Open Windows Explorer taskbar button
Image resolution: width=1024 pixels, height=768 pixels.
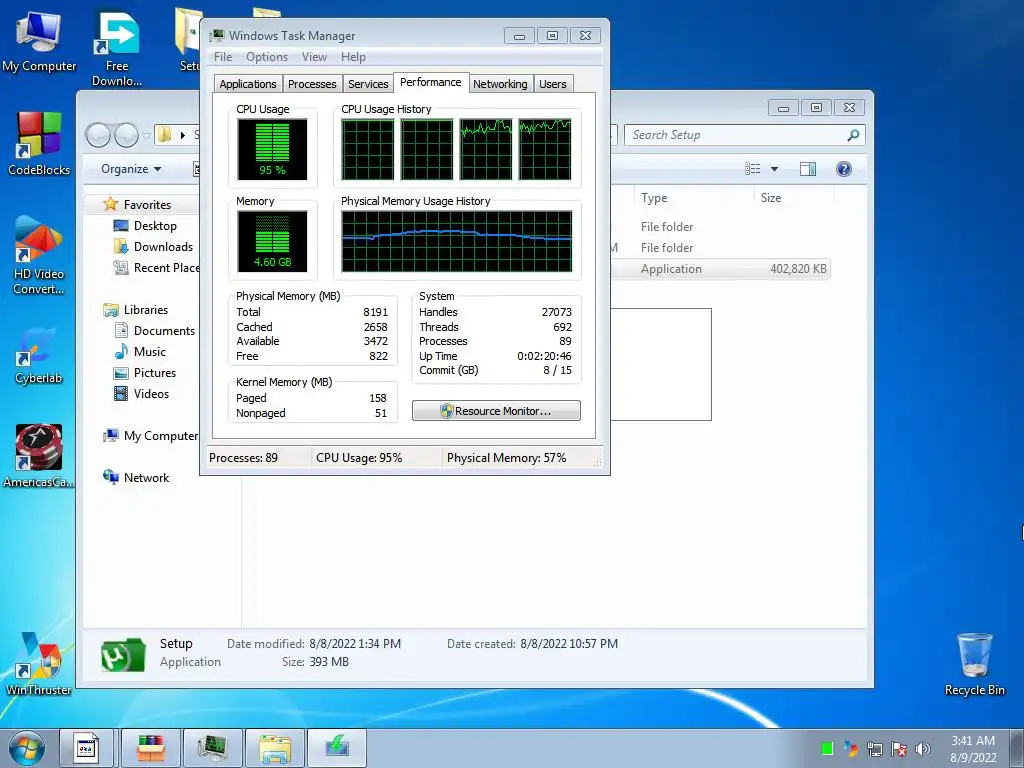[x=275, y=748]
